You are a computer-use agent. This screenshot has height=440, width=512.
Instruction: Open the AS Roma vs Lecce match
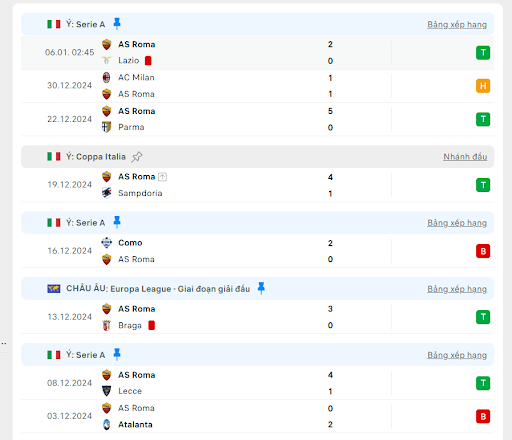[x=257, y=383]
